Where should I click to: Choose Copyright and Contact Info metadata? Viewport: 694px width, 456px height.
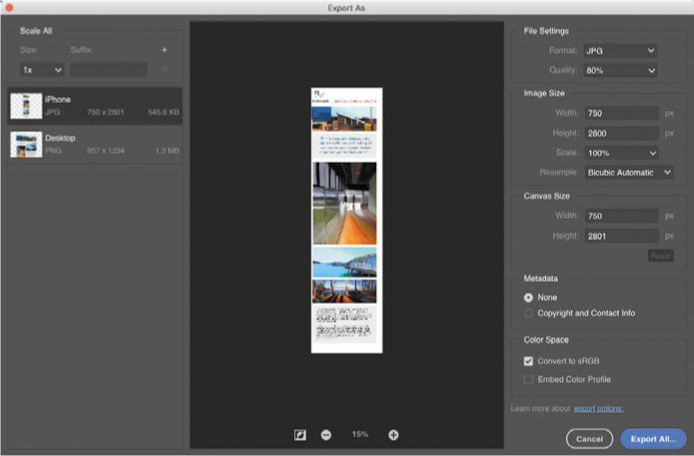tap(529, 313)
